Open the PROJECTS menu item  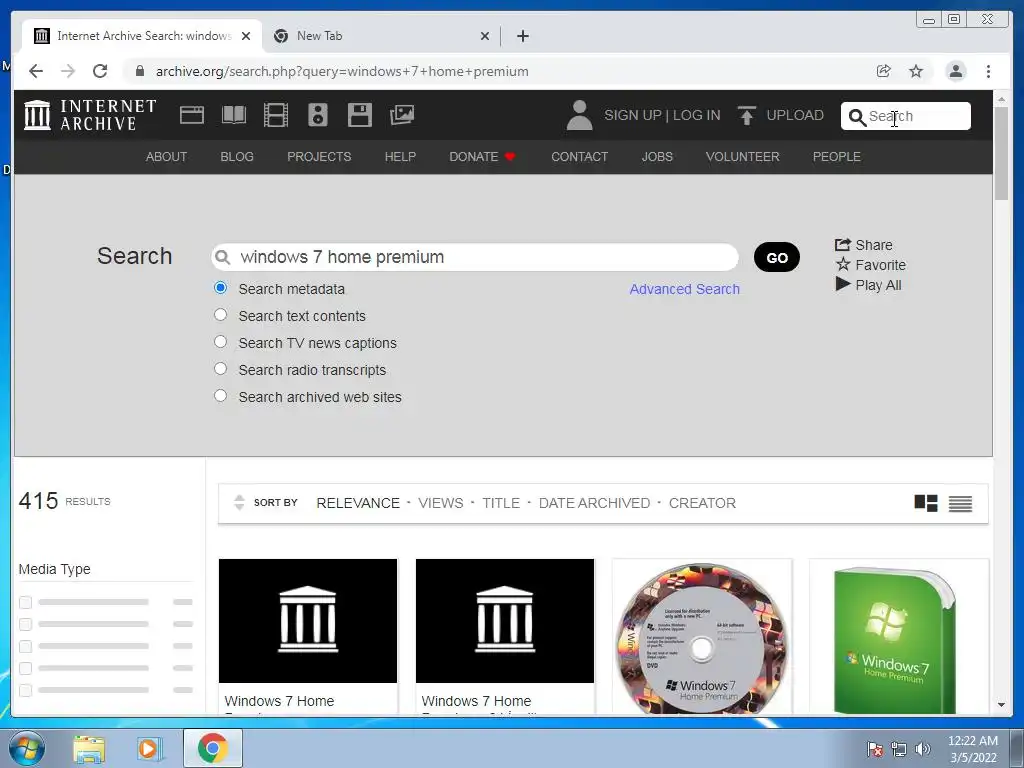[x=319, y=157]
